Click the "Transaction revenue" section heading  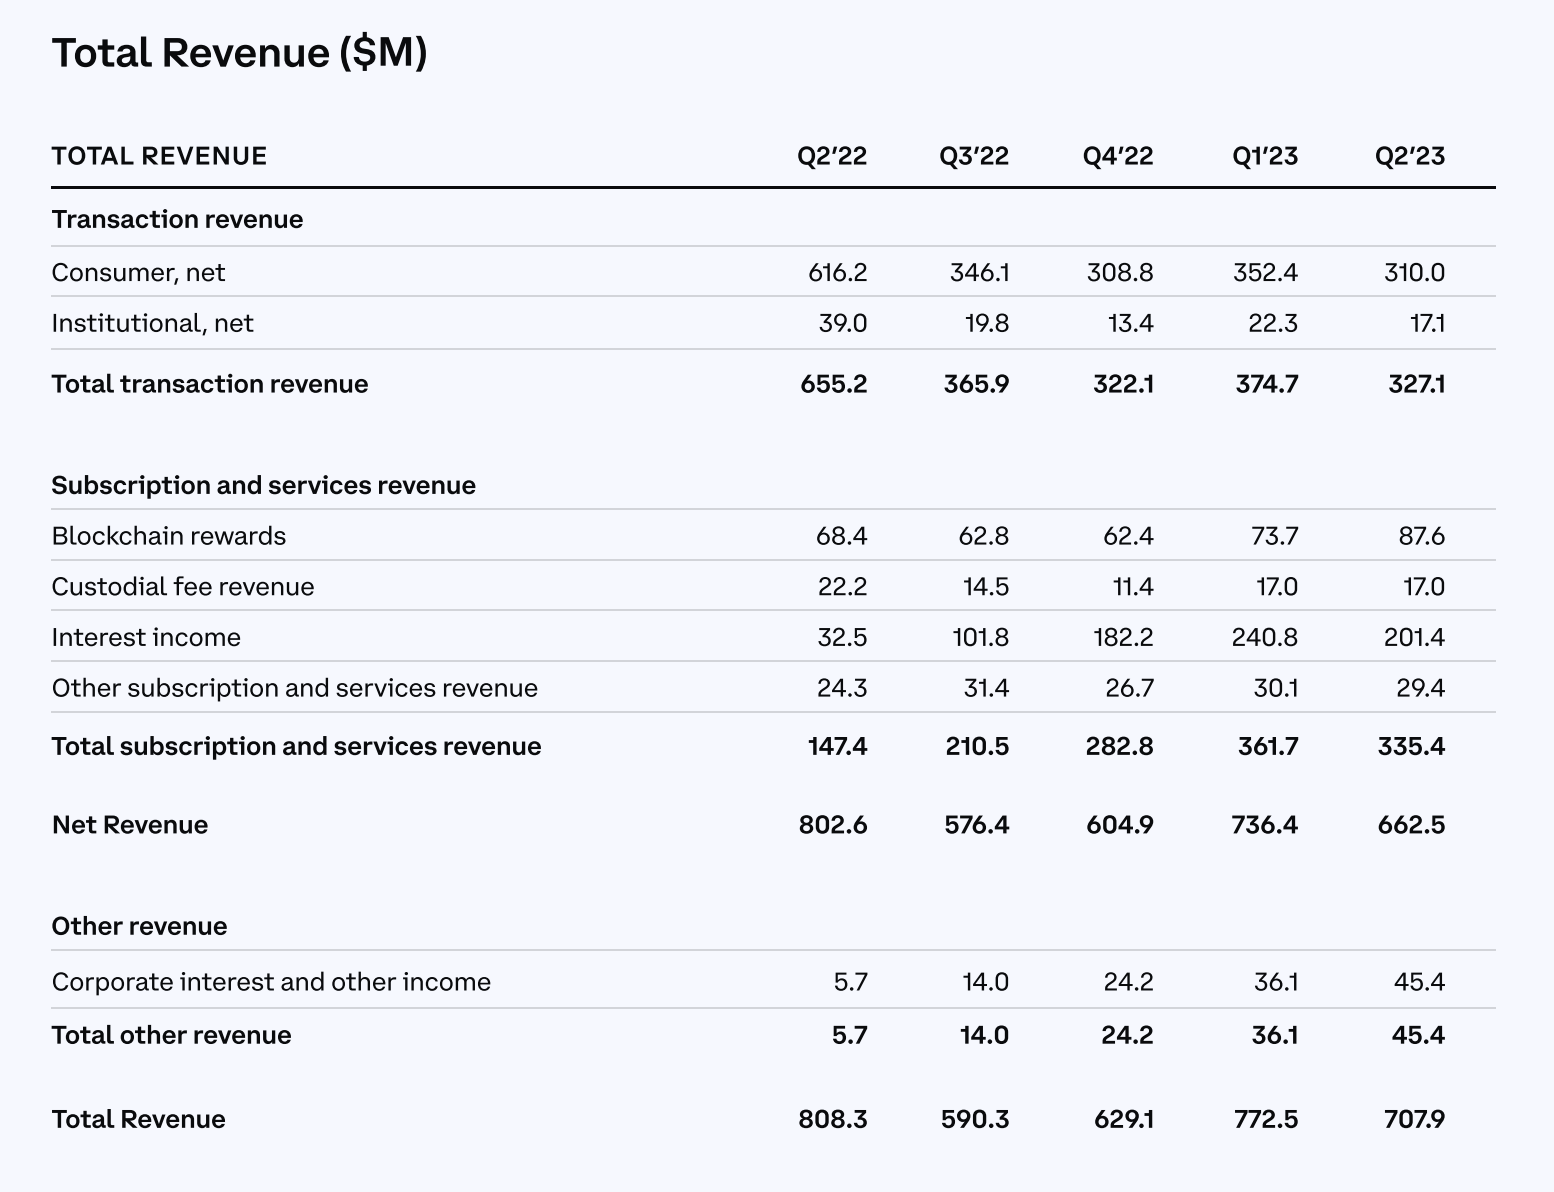(177, 219)
